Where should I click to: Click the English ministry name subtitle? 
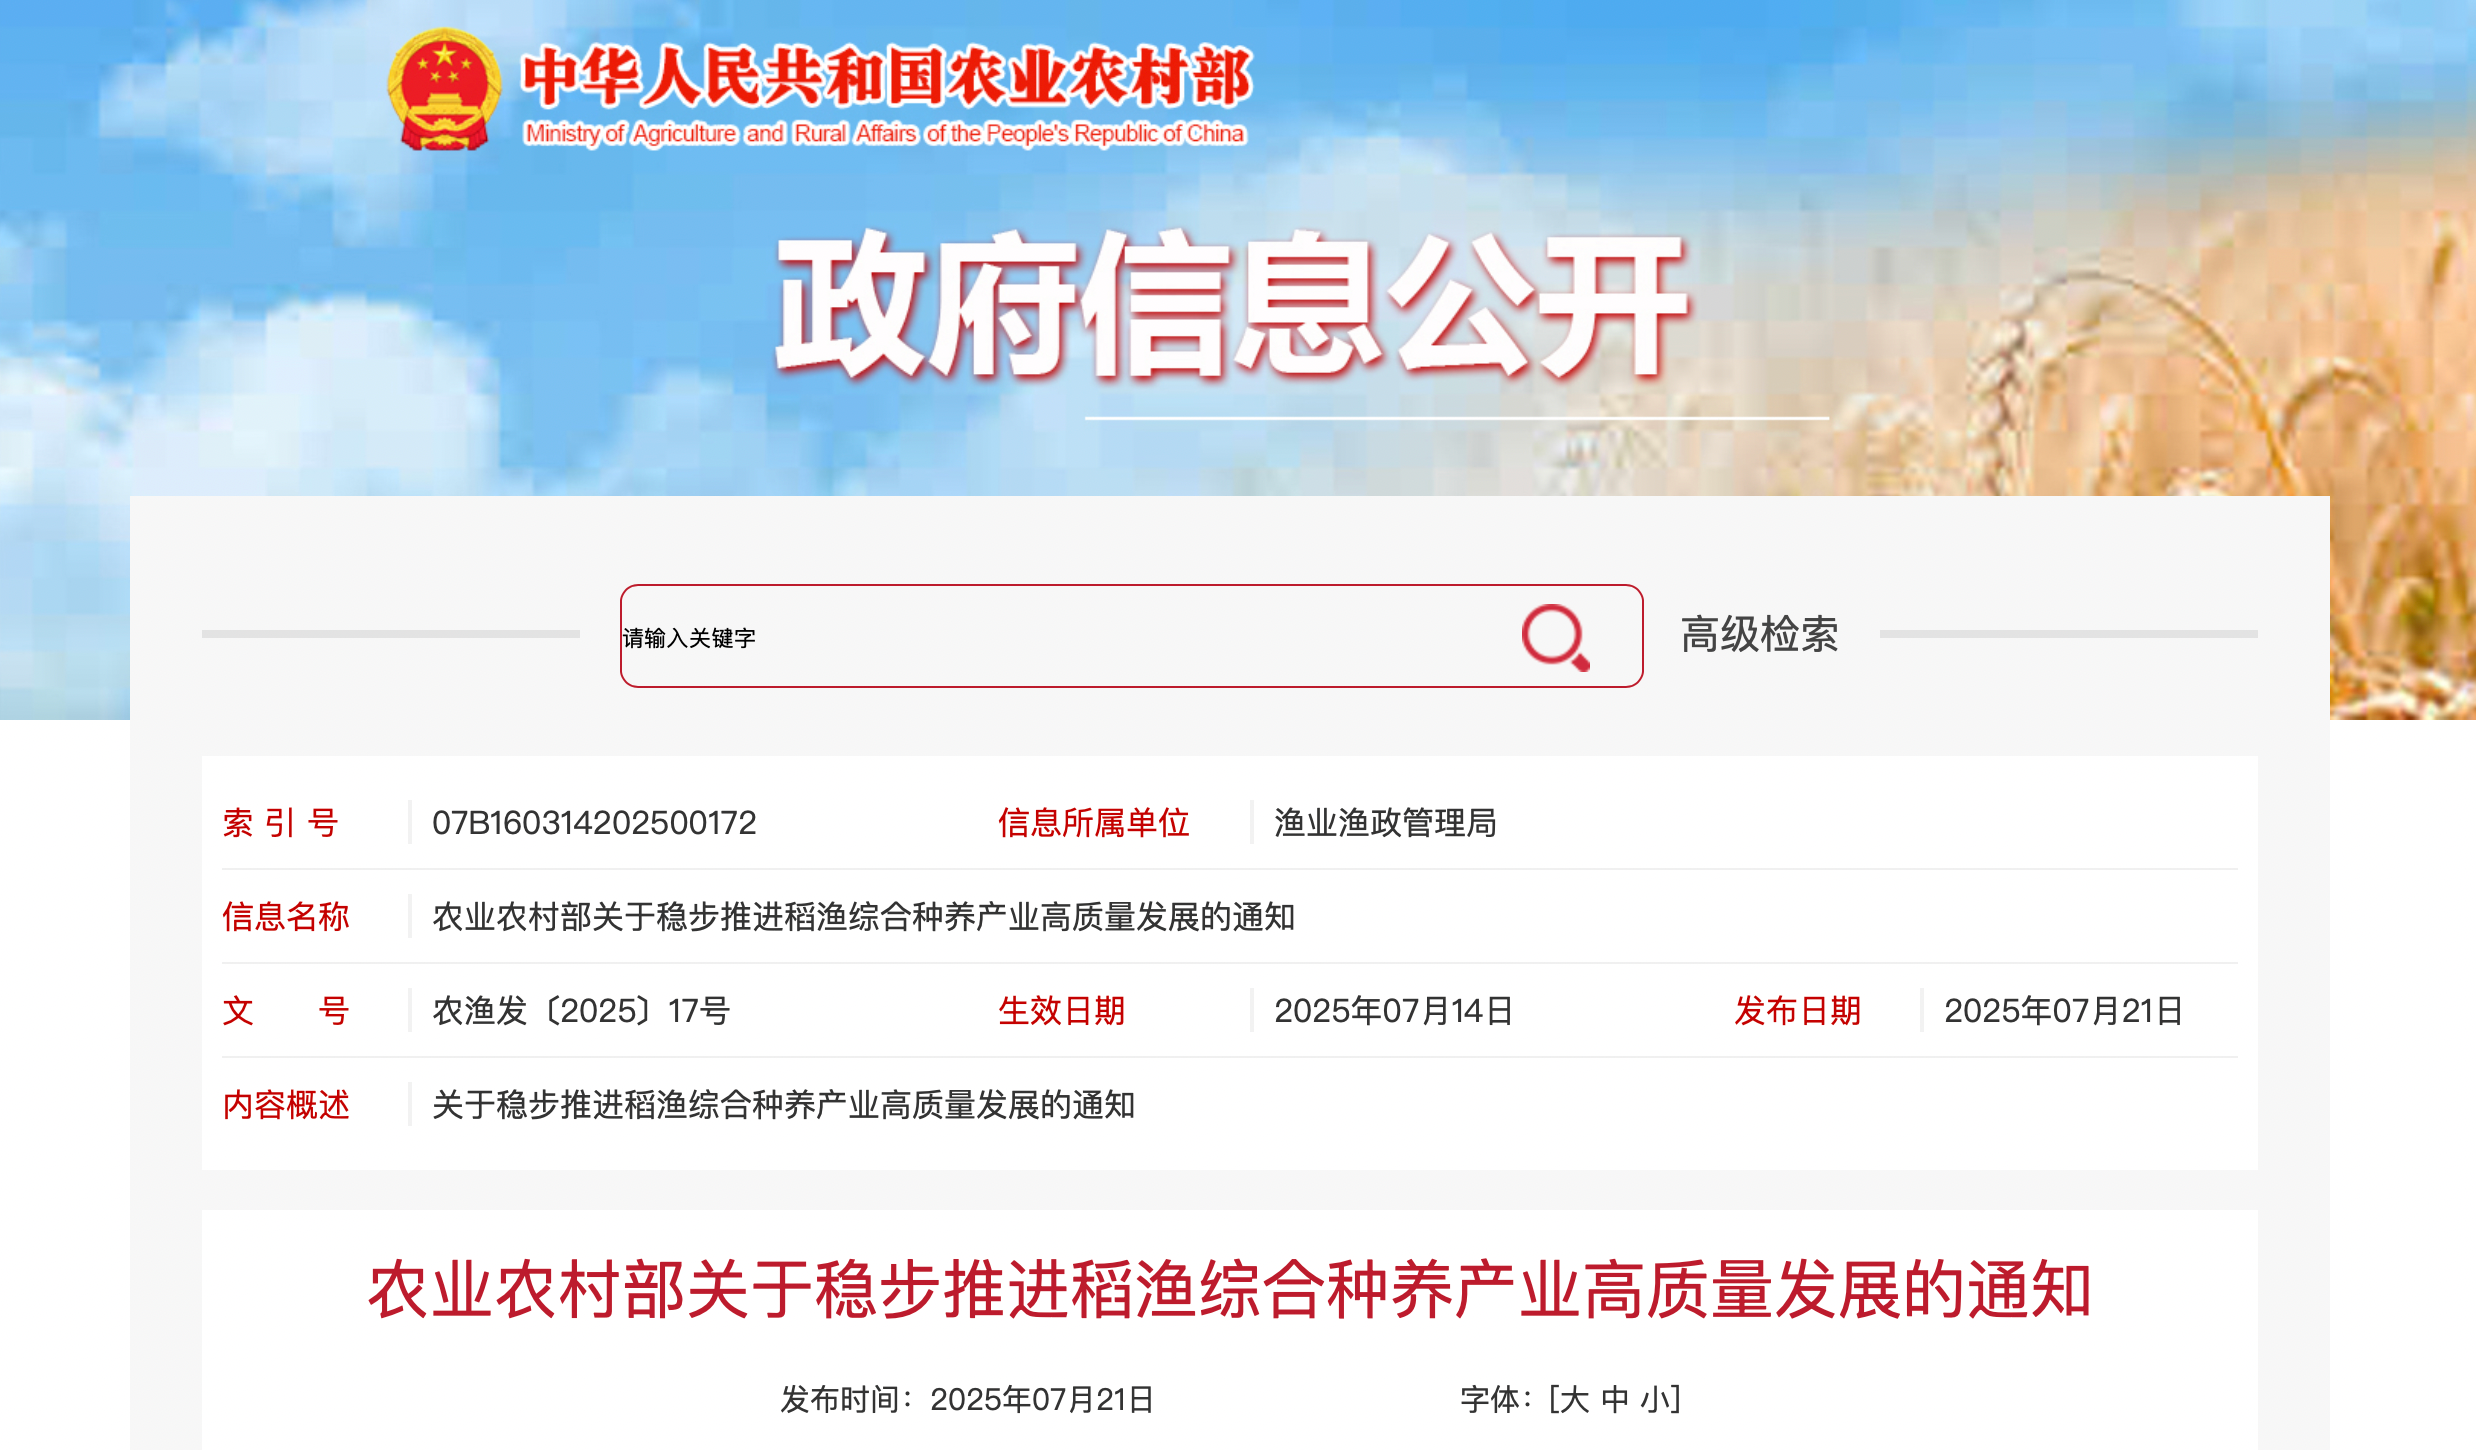(x=885, y=133)
